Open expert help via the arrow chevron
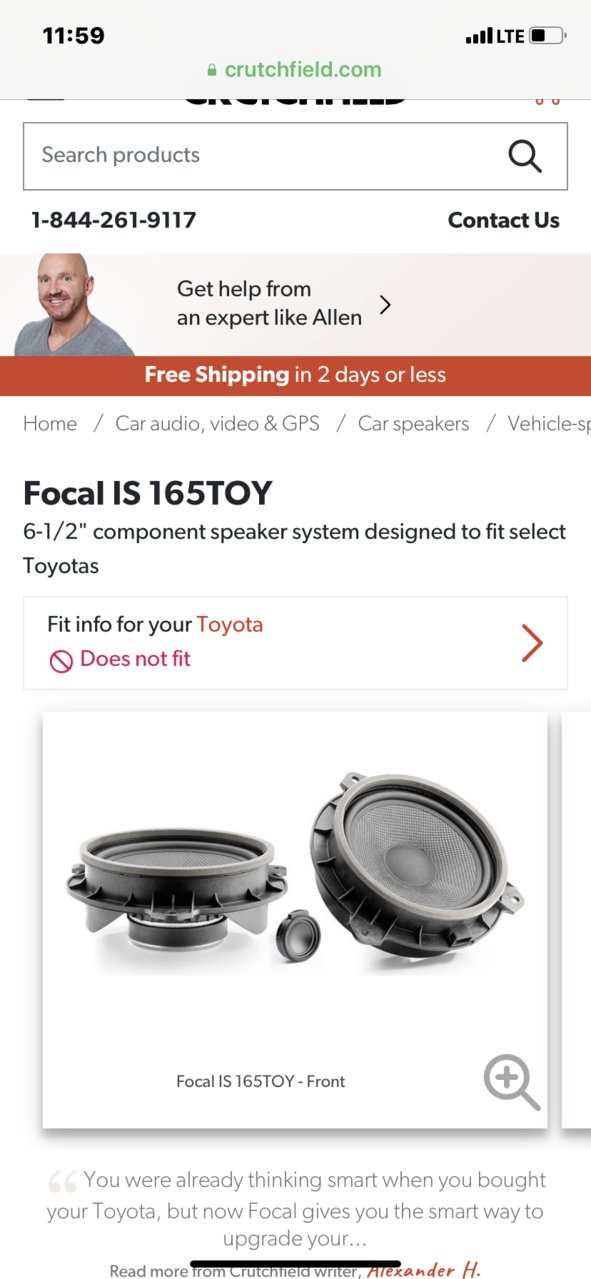The image size is (591, 1279). pos(385,304)
